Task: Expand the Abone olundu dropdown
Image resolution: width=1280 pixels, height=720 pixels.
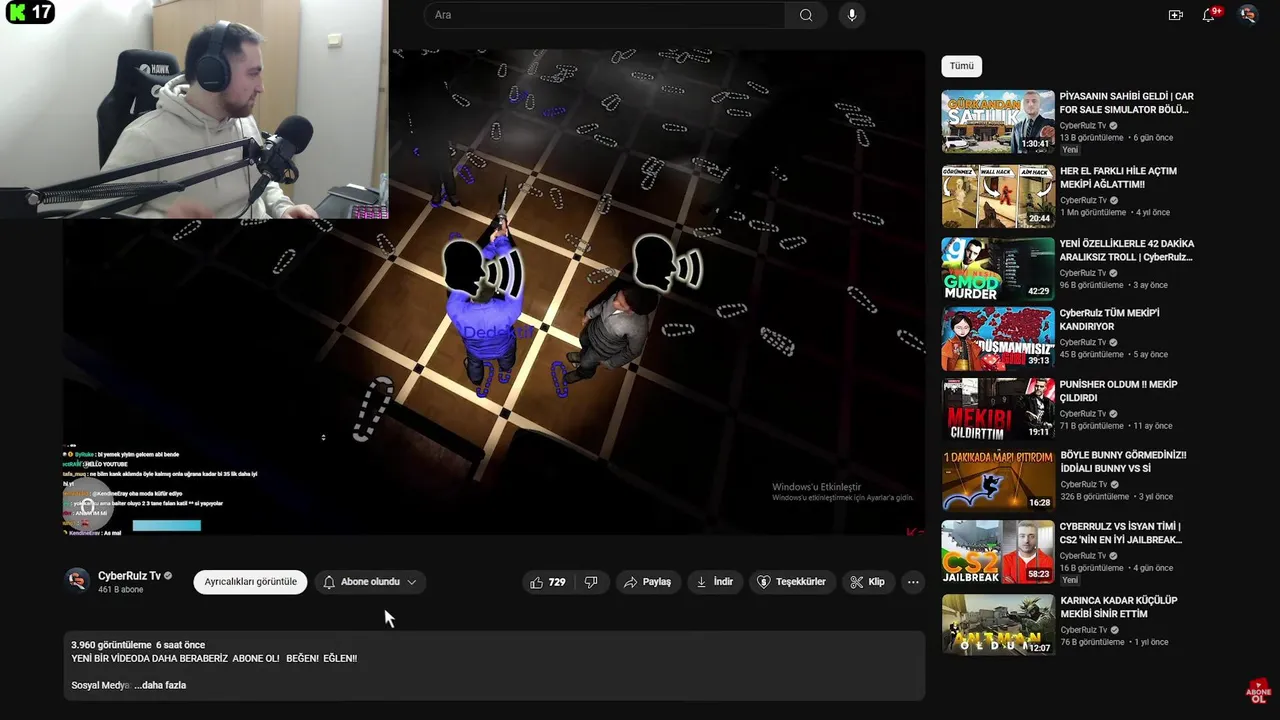Action: (369, 582)
